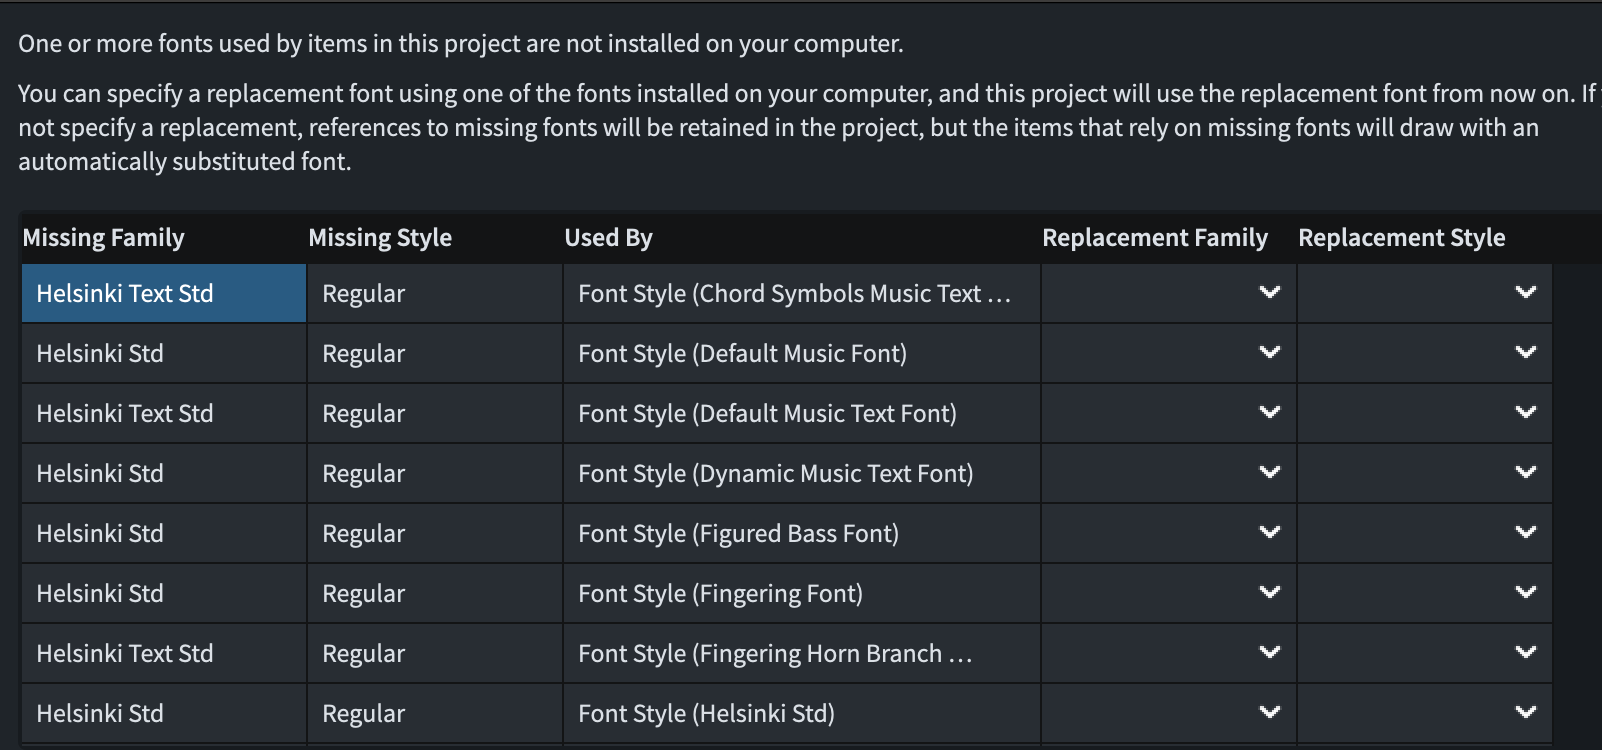Open Replacement Style for Fingering Font row
Screen dimensions: 1602x750
coord(1424,593)
